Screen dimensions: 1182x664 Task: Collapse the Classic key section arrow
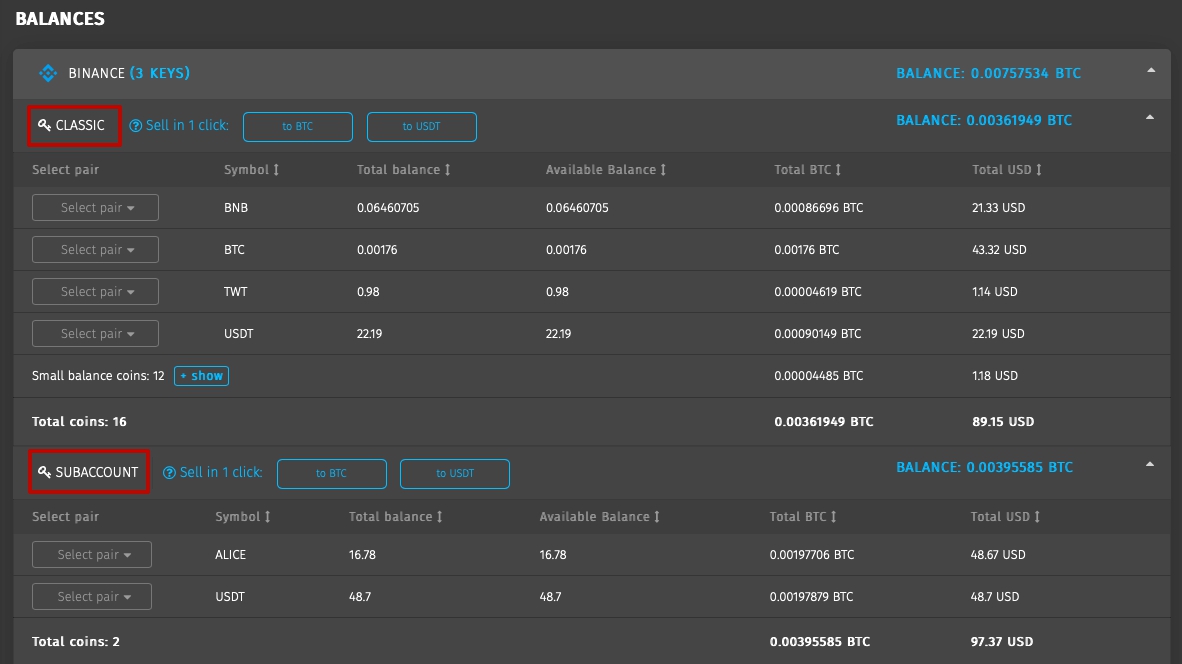(1150, 117)
